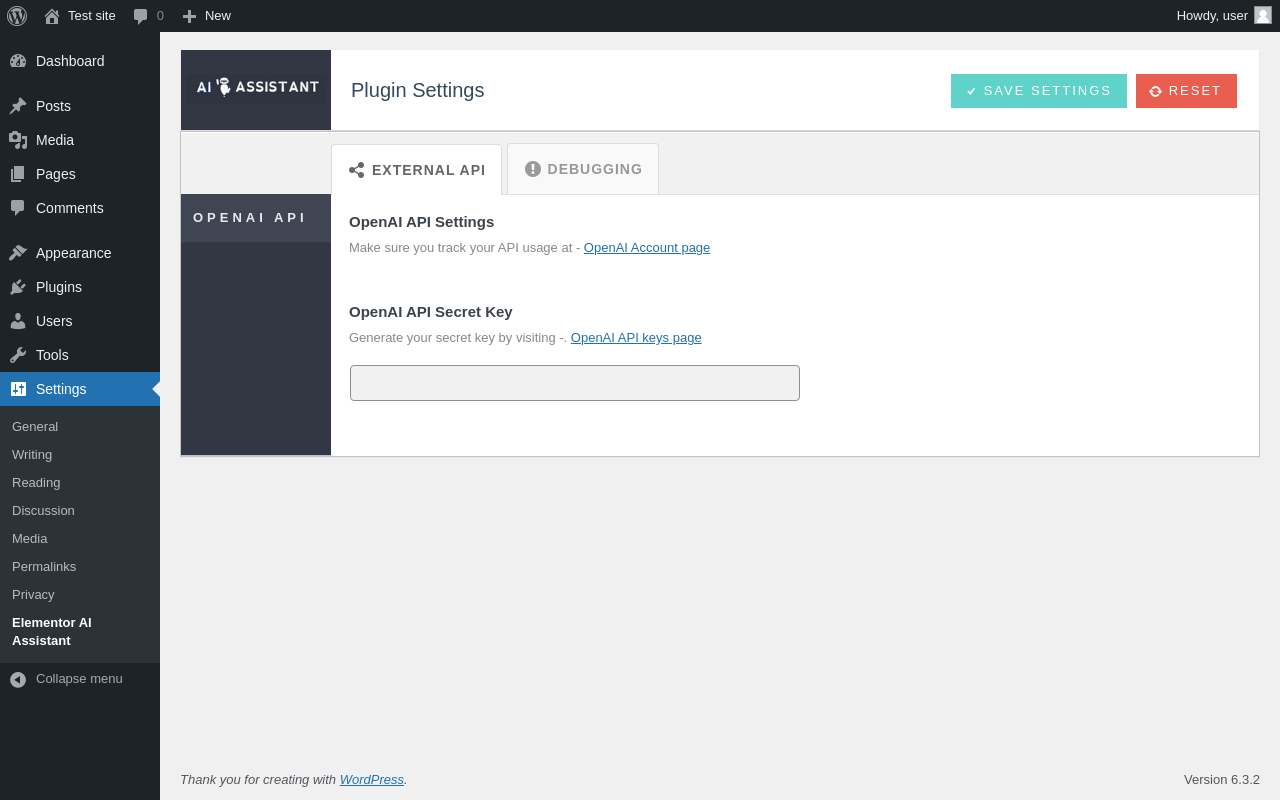Click the Save Settings button
The height and width of the screenshot is (800, 1280).
click(x=1039, y=91)
